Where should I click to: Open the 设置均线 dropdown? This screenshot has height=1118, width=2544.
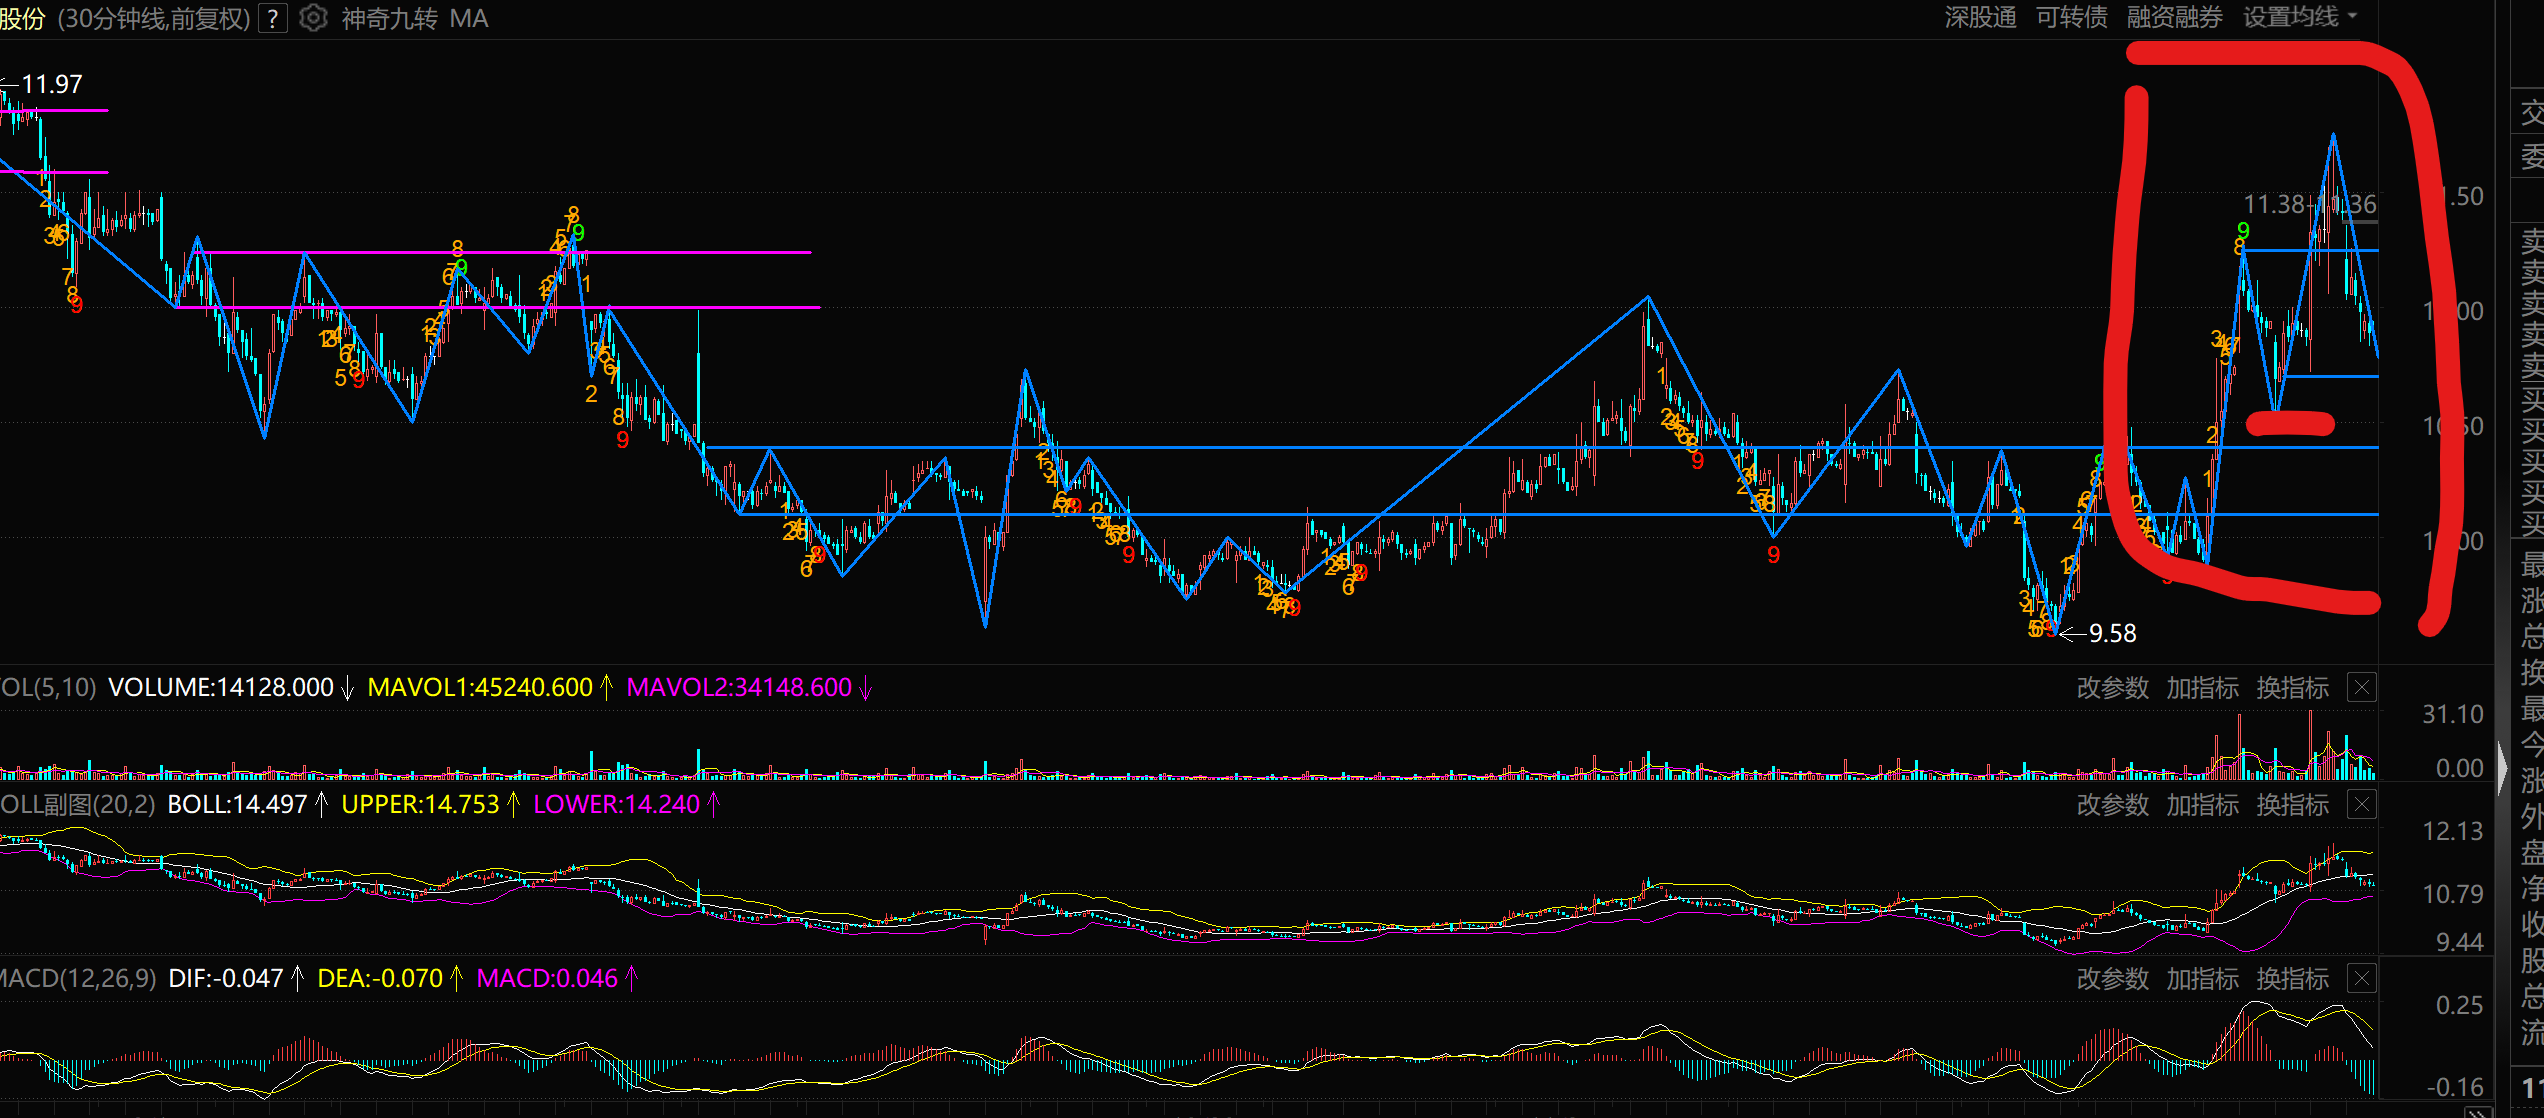(2300, 18)
